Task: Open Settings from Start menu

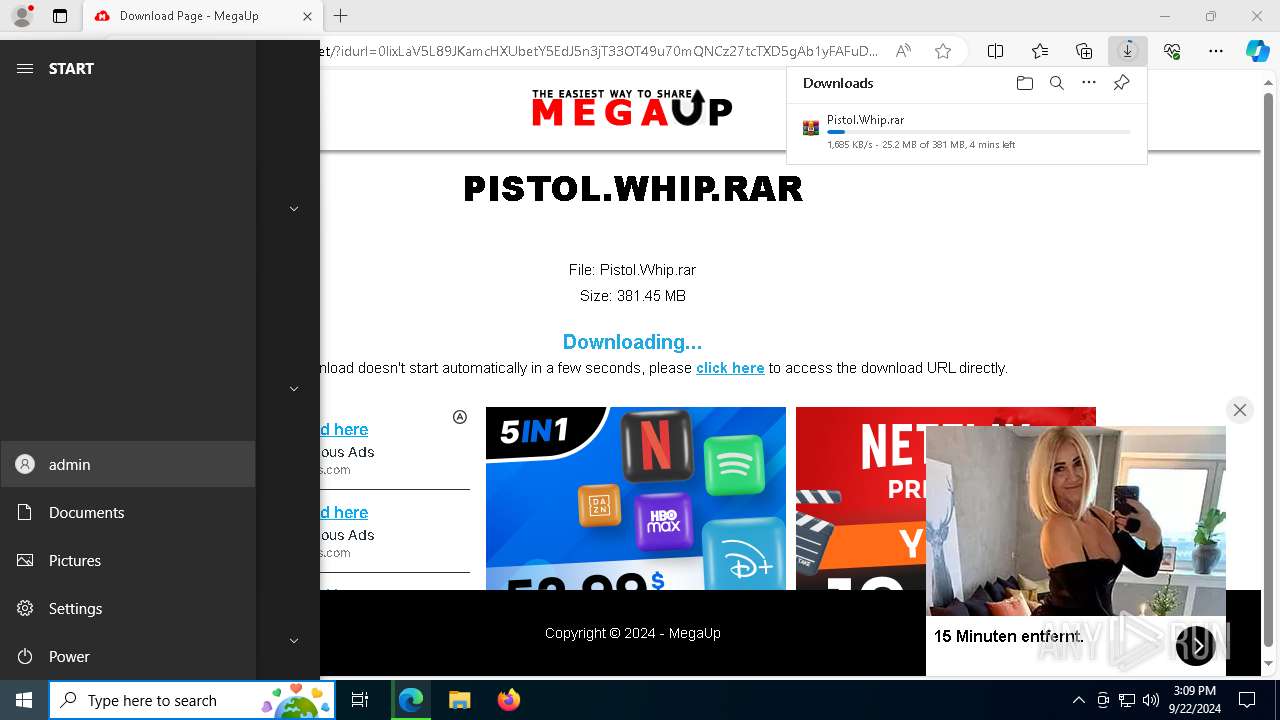Action: click(x=128, y=608)
